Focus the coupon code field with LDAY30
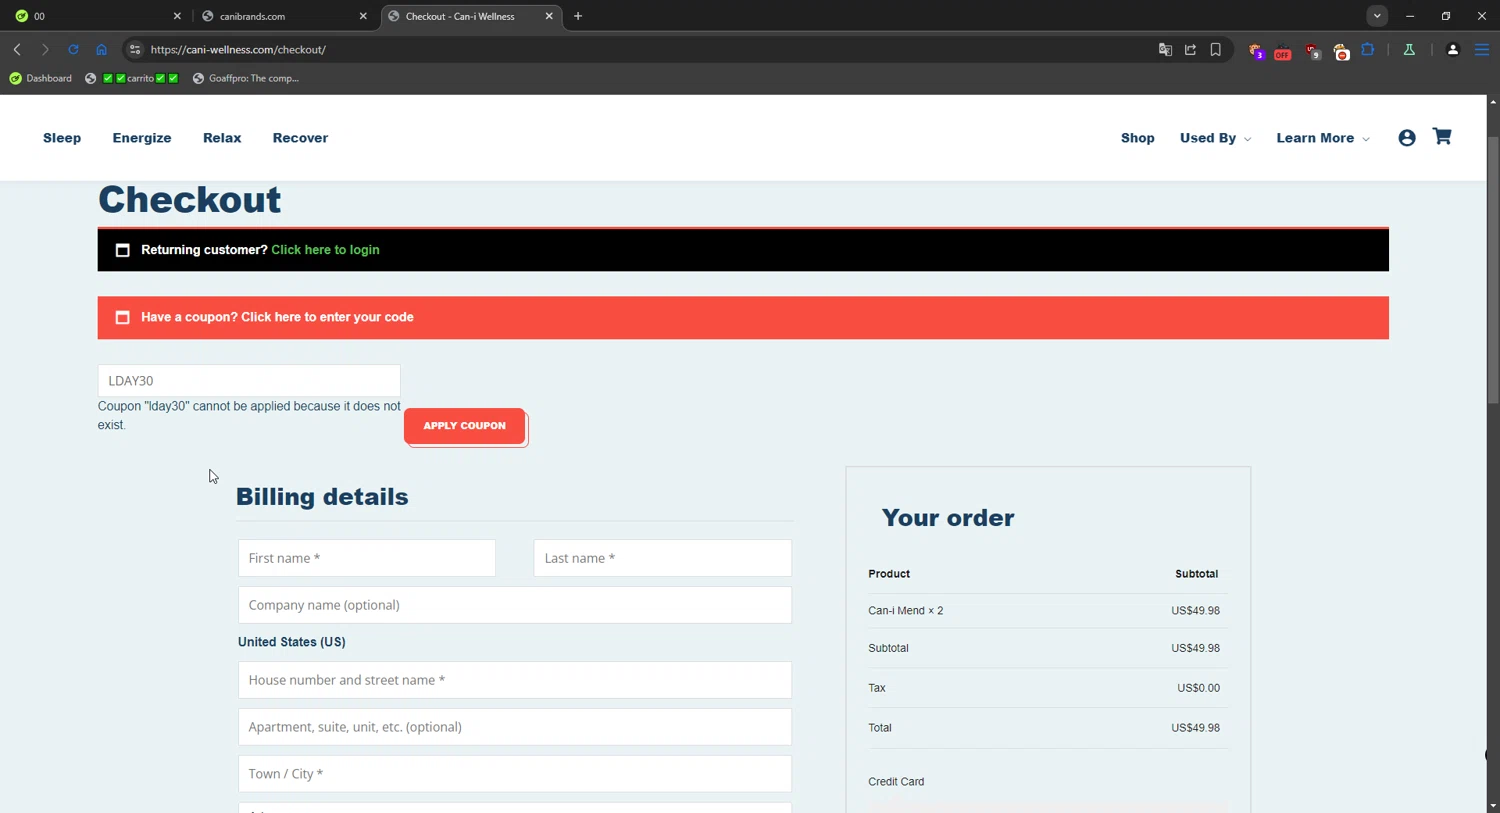This screenshot has width=1500, height=813. click(x=249, y=381)
